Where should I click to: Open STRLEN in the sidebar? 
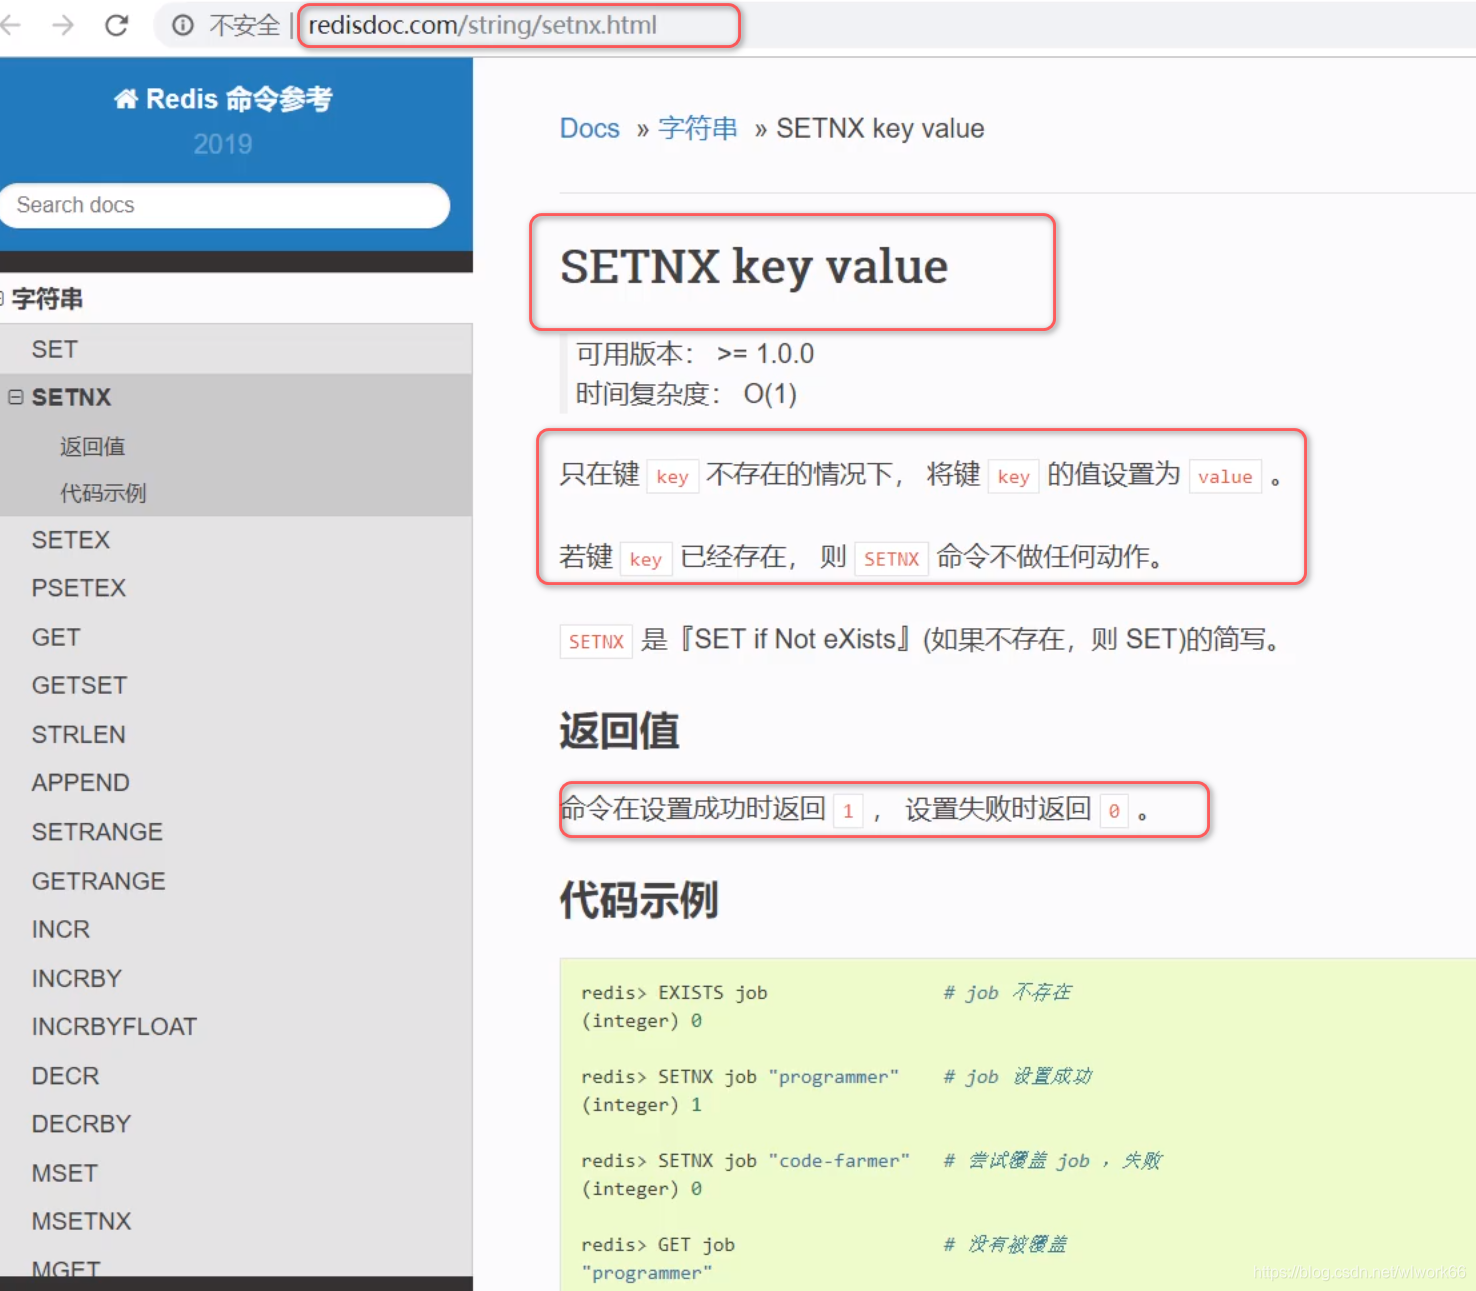[79, 734]
